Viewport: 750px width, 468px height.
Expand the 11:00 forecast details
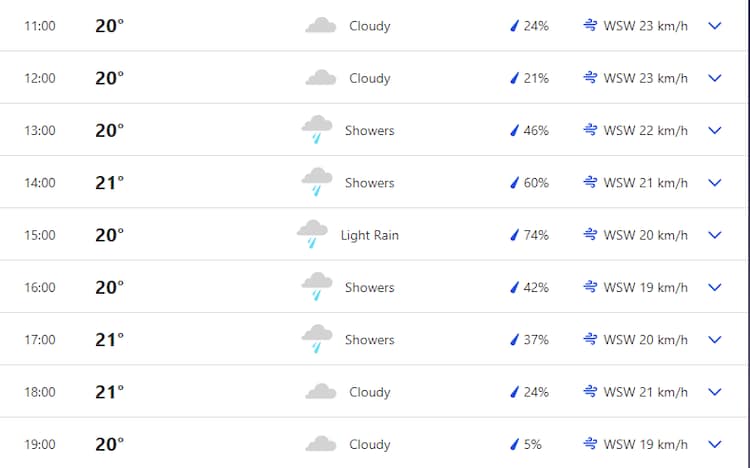pyautogui.click(x=714, y=26)
